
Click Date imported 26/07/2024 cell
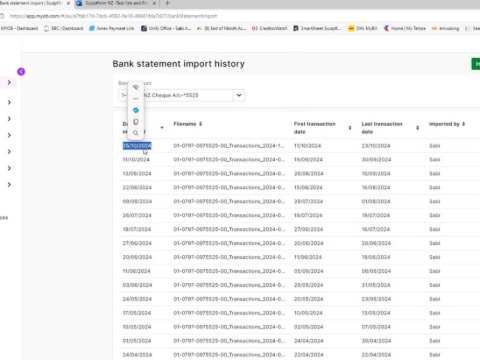[137, 215]
